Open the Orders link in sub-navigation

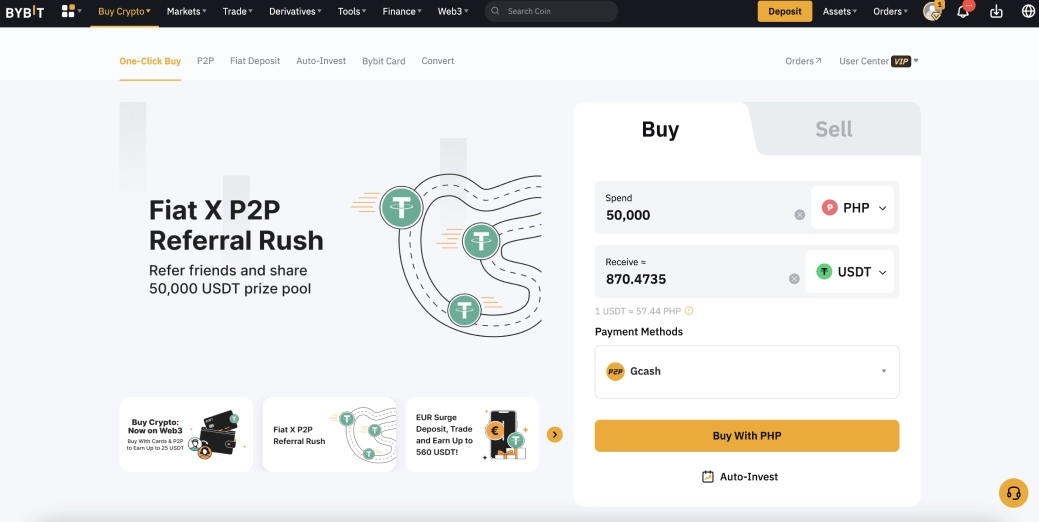point(803,61)
